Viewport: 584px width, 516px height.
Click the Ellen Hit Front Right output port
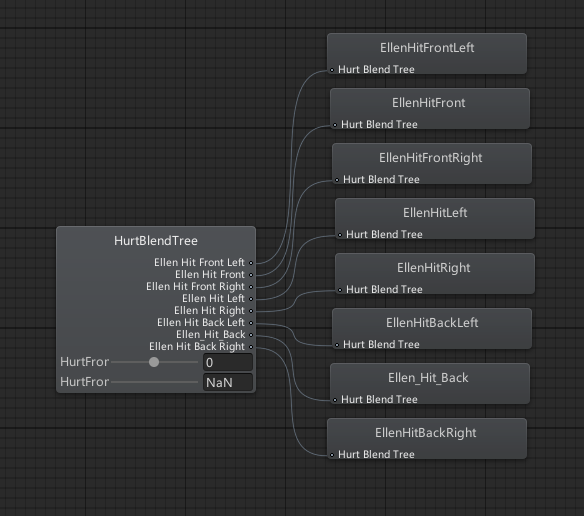(251, 287)
